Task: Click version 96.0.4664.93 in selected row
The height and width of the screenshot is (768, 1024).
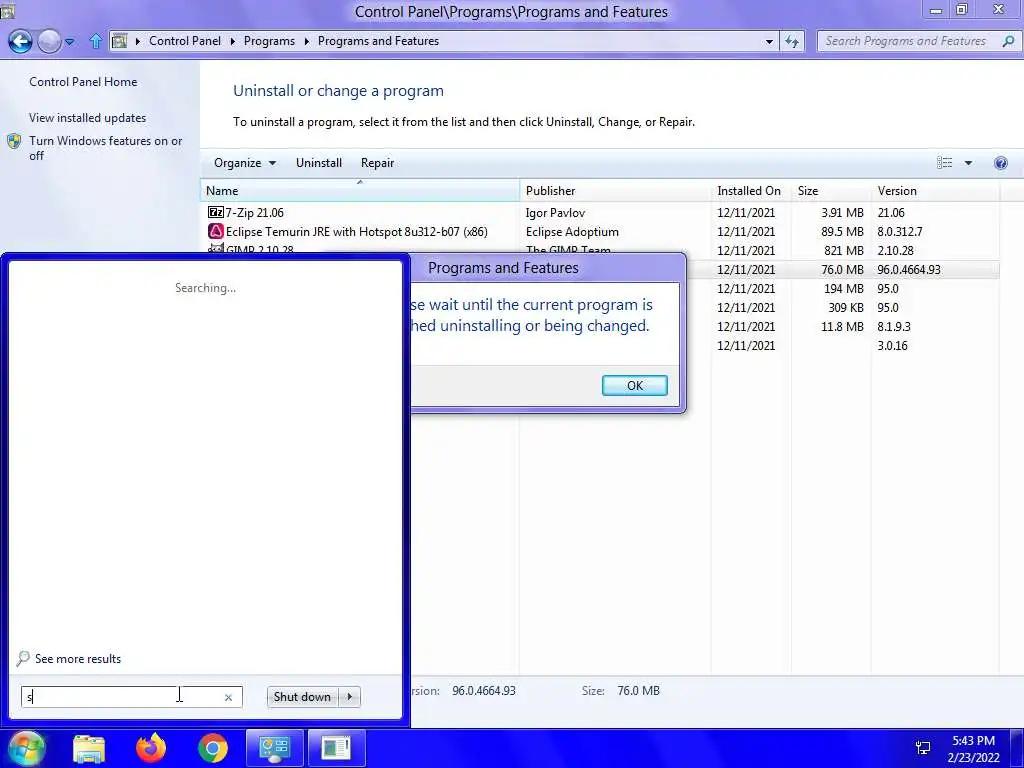Action: (x=909, y=269)
